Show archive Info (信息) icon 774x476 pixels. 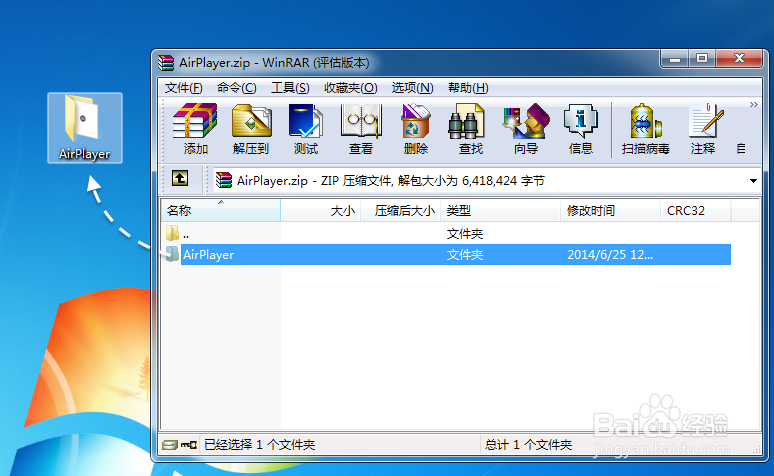[580, 128]
